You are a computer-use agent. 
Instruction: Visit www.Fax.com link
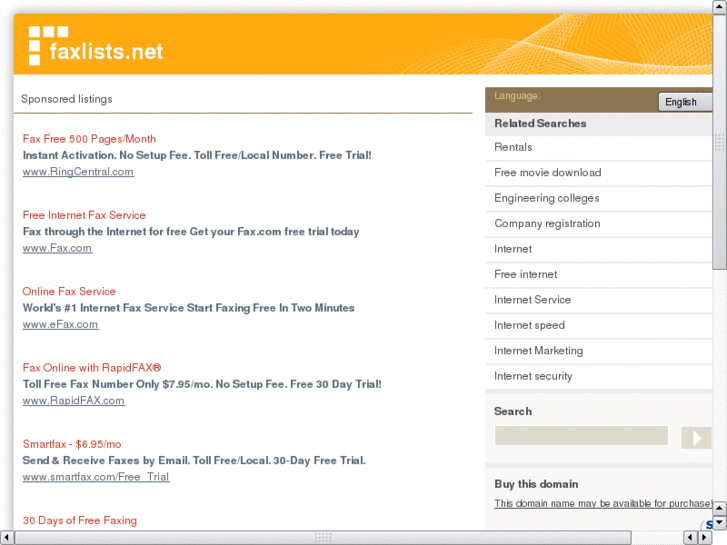[x=57, y=248]
